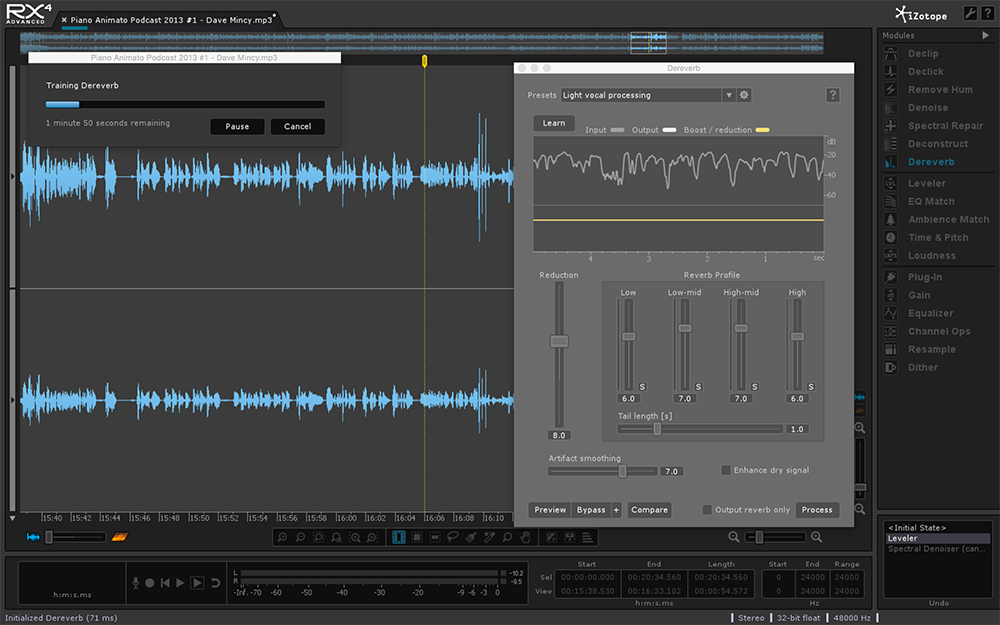Pause the Dereverb training
Viewport: 1000px width, 625px height.
click(237, 126)
